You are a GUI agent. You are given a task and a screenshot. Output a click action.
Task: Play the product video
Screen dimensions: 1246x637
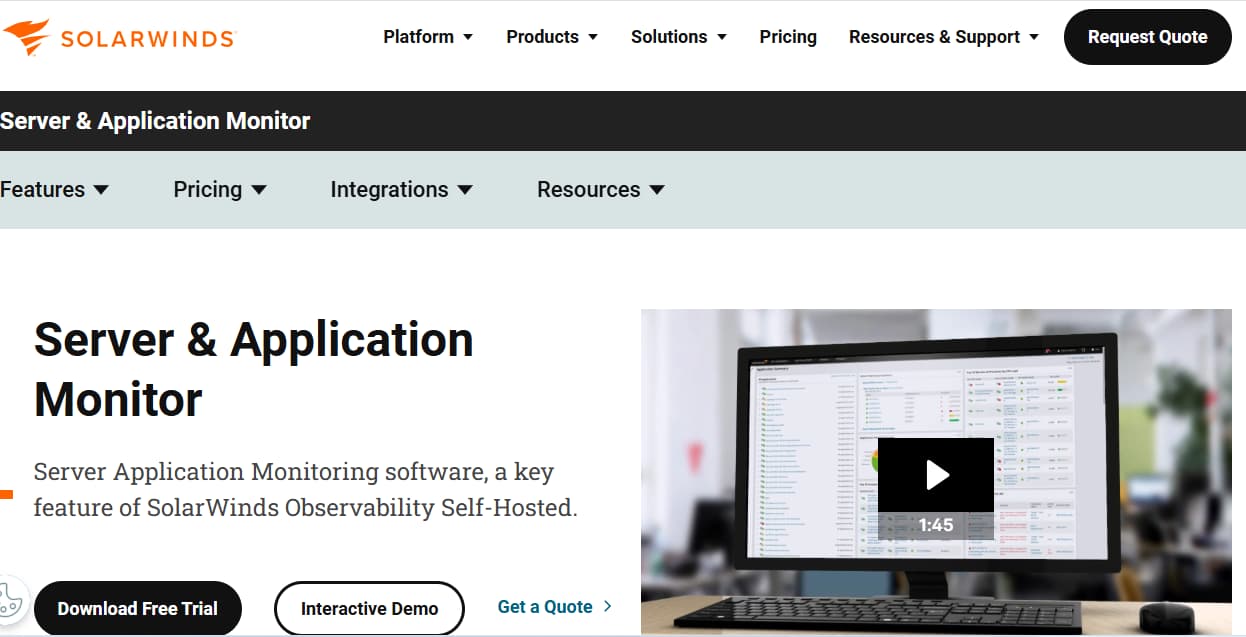tap(936, 475)
